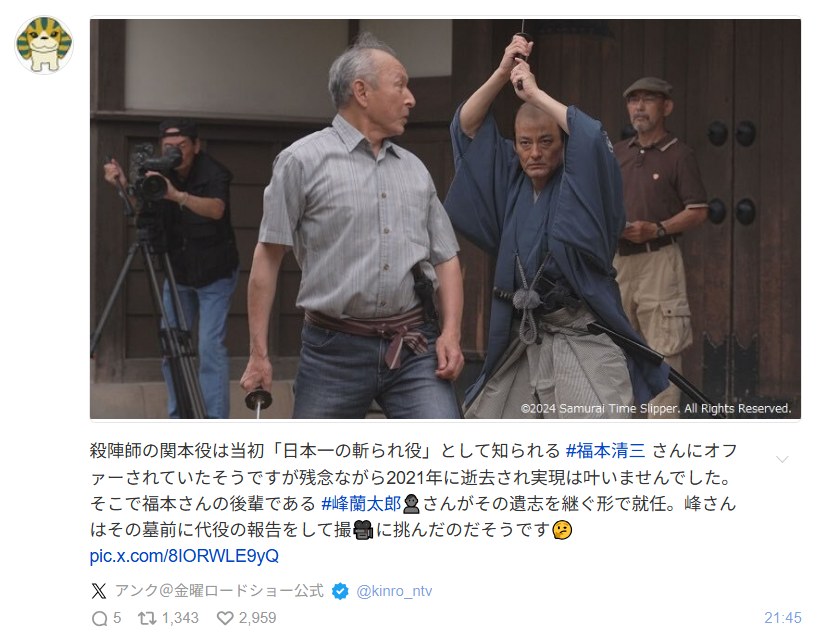Click the ninja emoji after 峰蘭太郎

pos(411,504)
